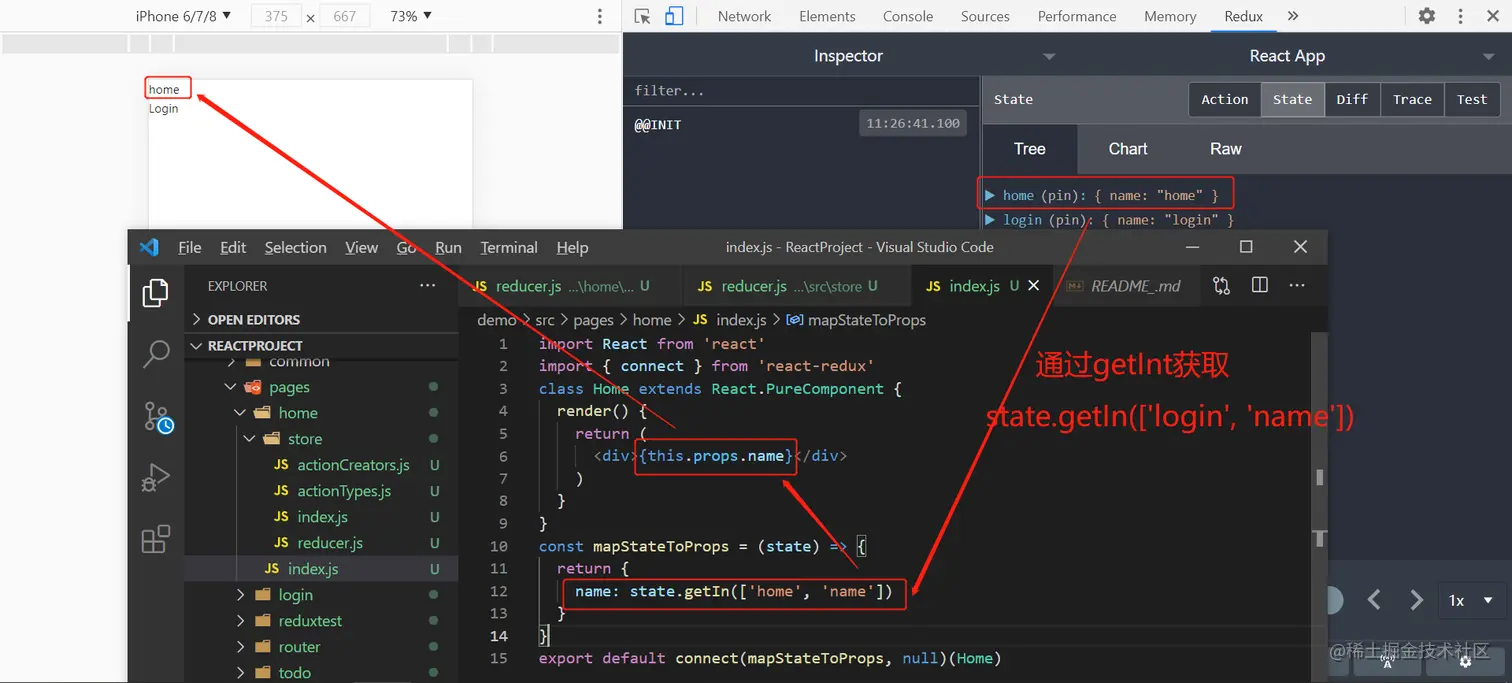This screenshot has height=683, width=1512.
Task: Open actionCreators.js in the explorer
Action: (353, 465)
